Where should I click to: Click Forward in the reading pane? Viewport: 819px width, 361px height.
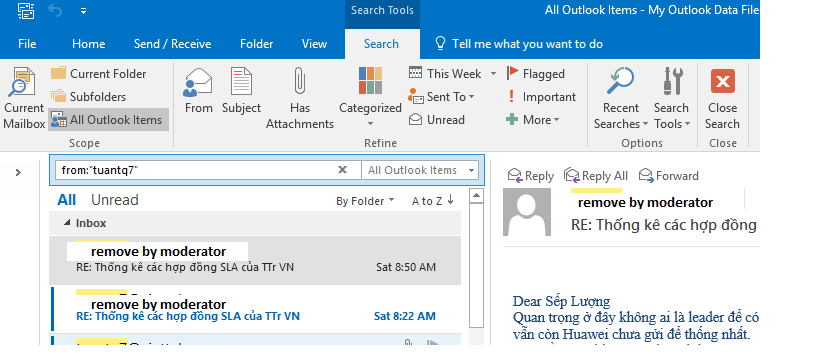tap(669, 176)
